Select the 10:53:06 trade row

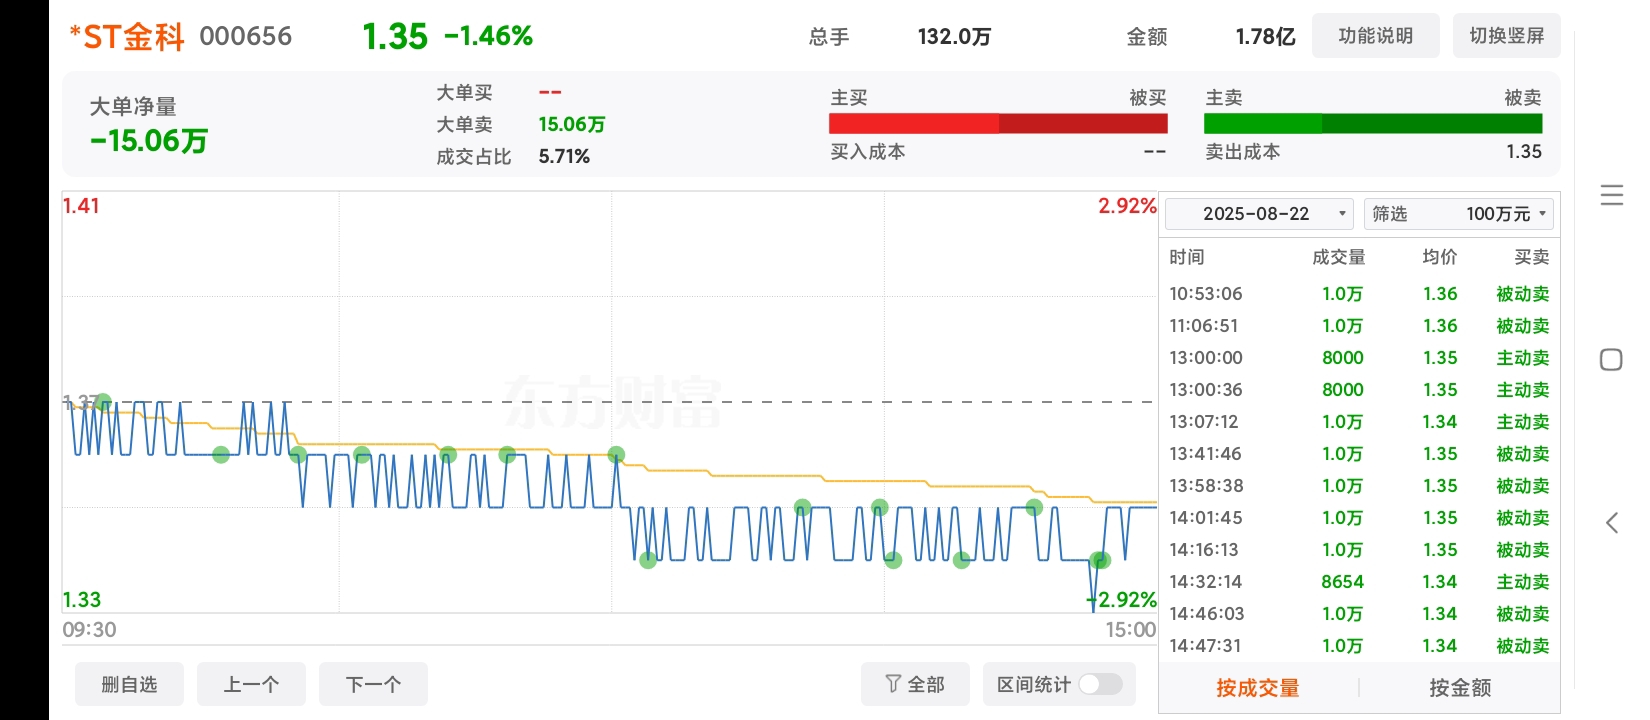coord(1359,294)
